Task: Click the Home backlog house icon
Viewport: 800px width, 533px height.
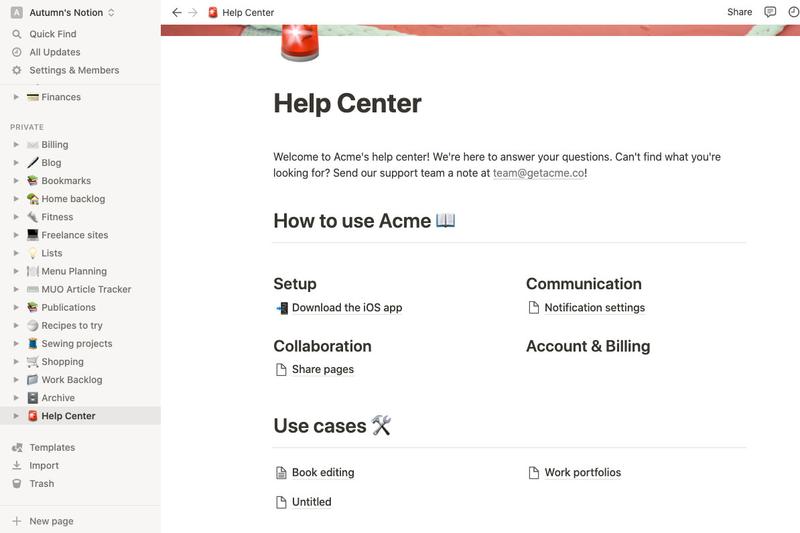Action: 33,199
